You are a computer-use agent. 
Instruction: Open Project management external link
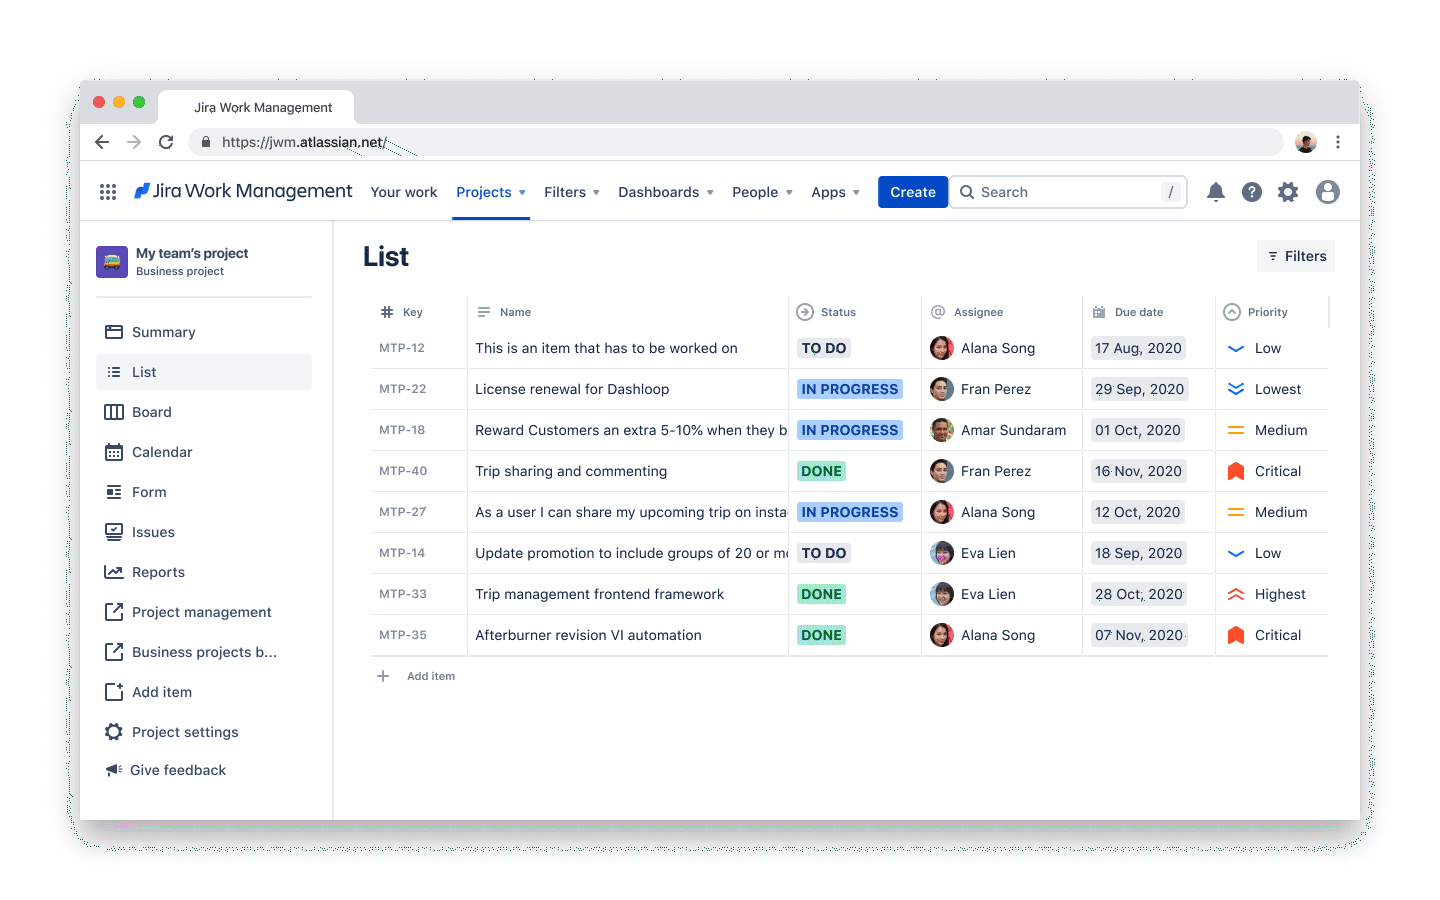204,612
